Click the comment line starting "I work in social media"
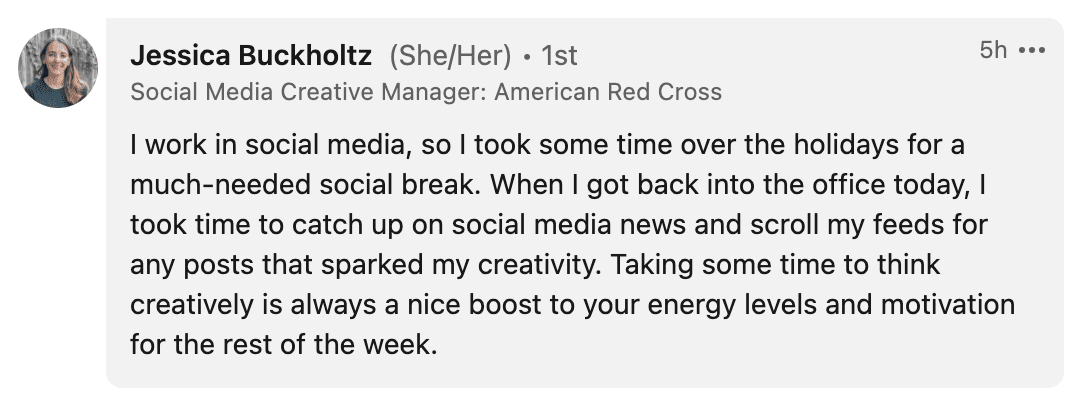1082x396 pixels. (x=547, y=146)
